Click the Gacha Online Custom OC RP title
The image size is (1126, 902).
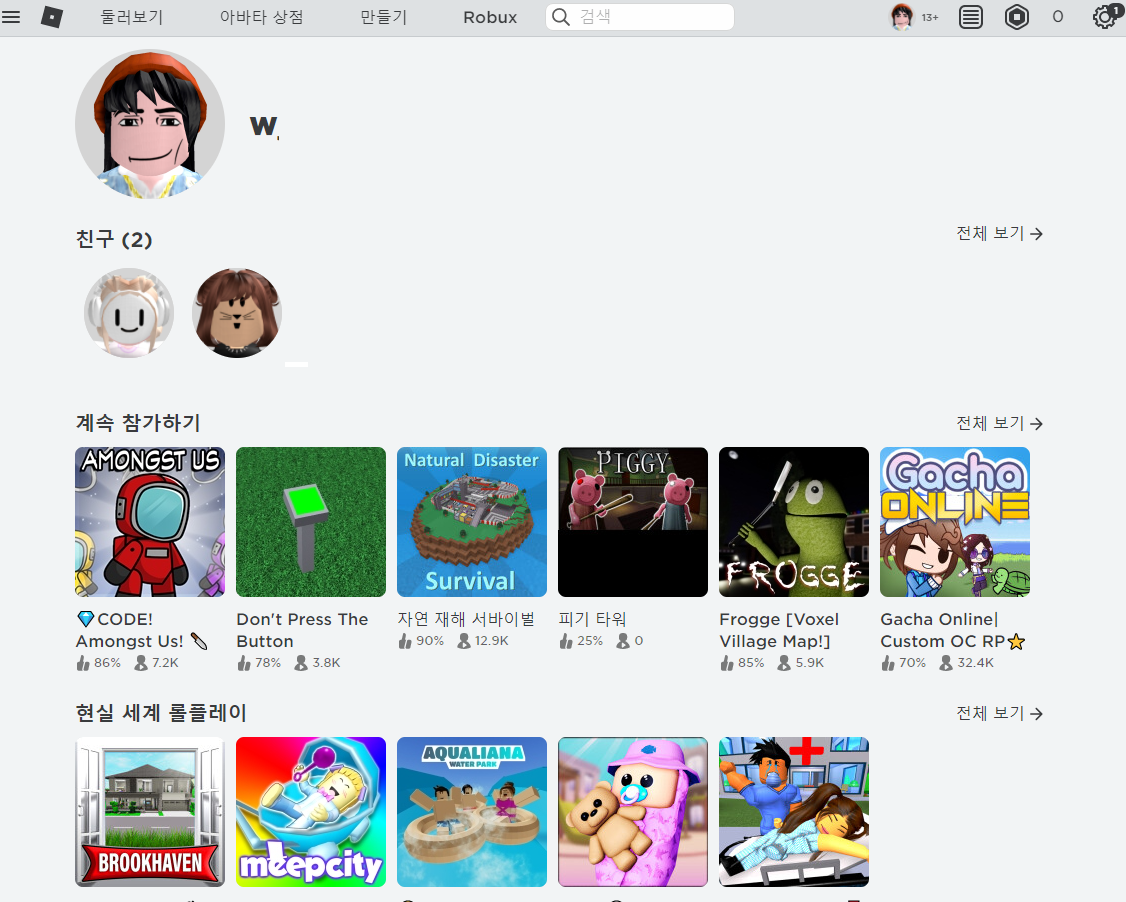[x=952, y=630]
